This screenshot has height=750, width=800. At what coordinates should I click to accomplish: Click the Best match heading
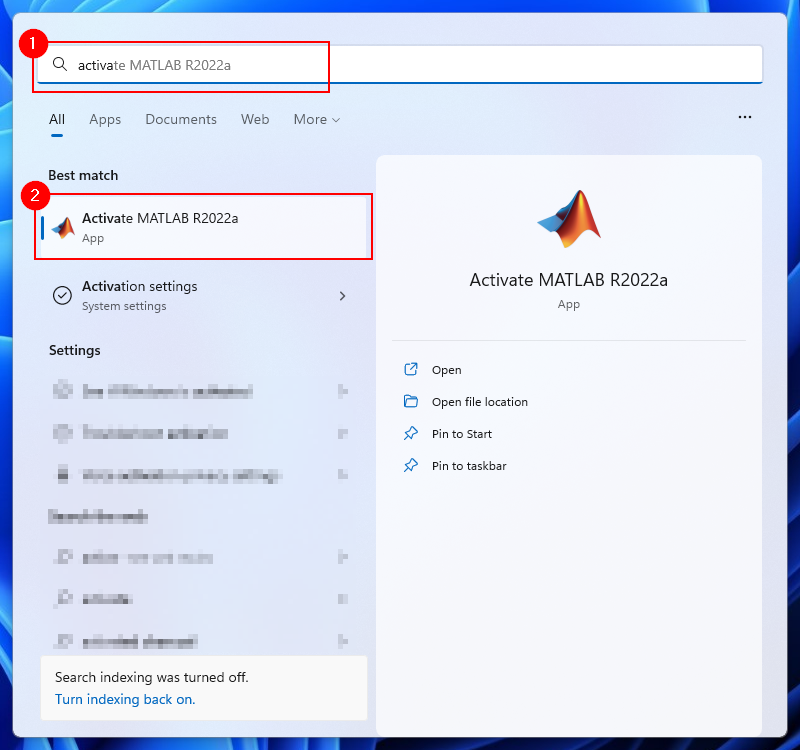coord(83,176)
